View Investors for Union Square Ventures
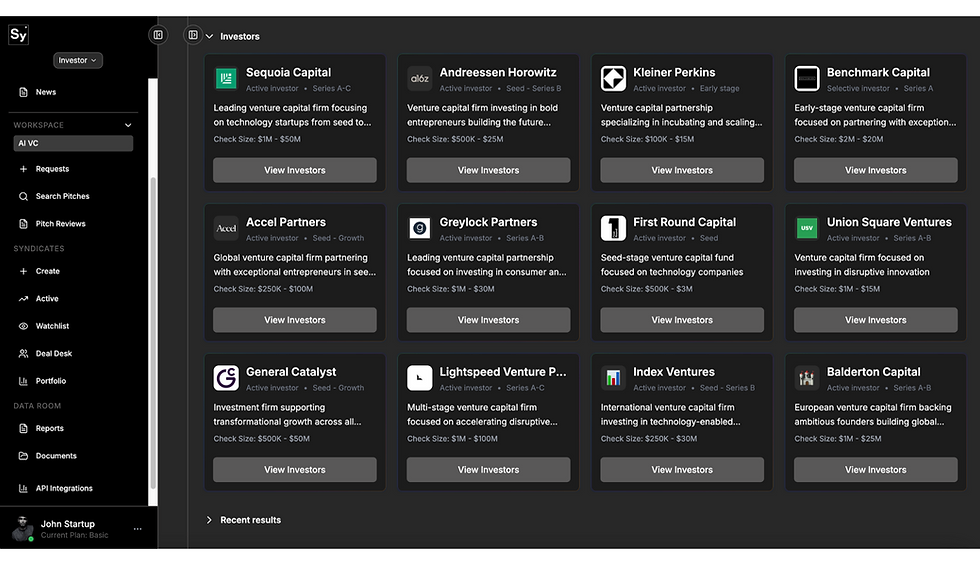Viewport: 980px width, 565px height. click(876, 320)
